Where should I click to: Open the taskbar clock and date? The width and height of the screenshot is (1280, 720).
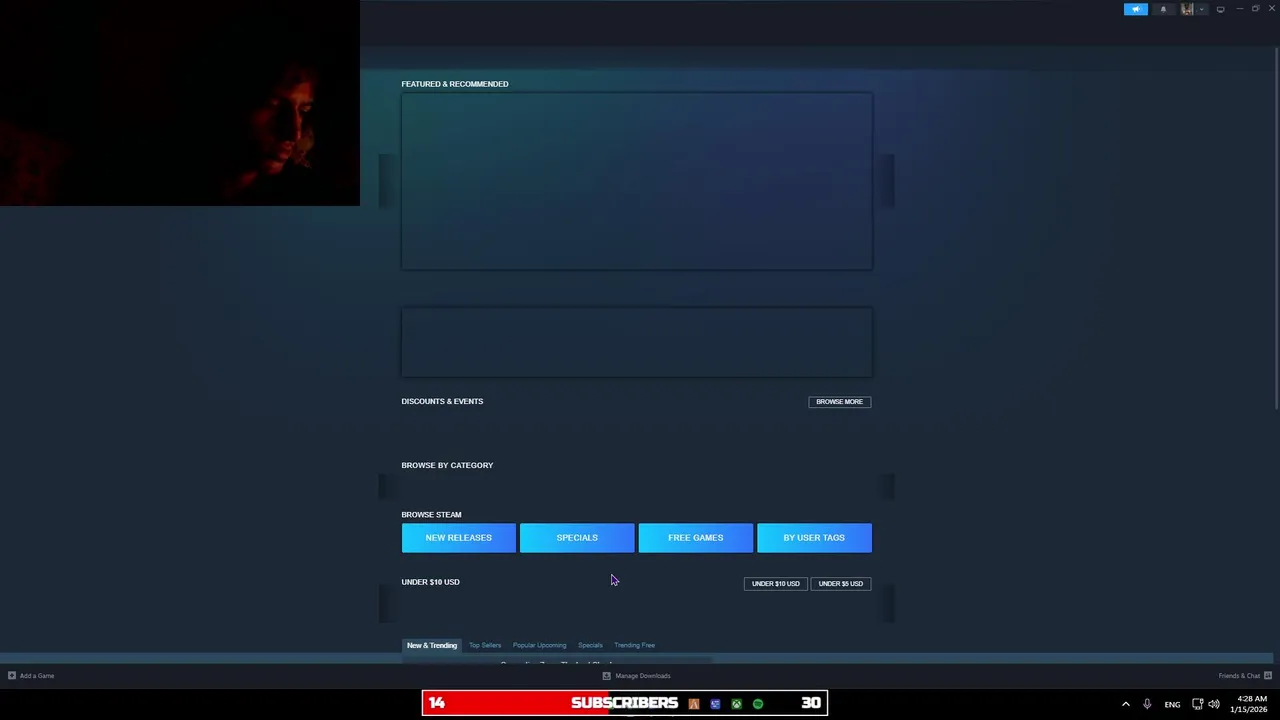pyautogui.click(x=1251, y=704)
